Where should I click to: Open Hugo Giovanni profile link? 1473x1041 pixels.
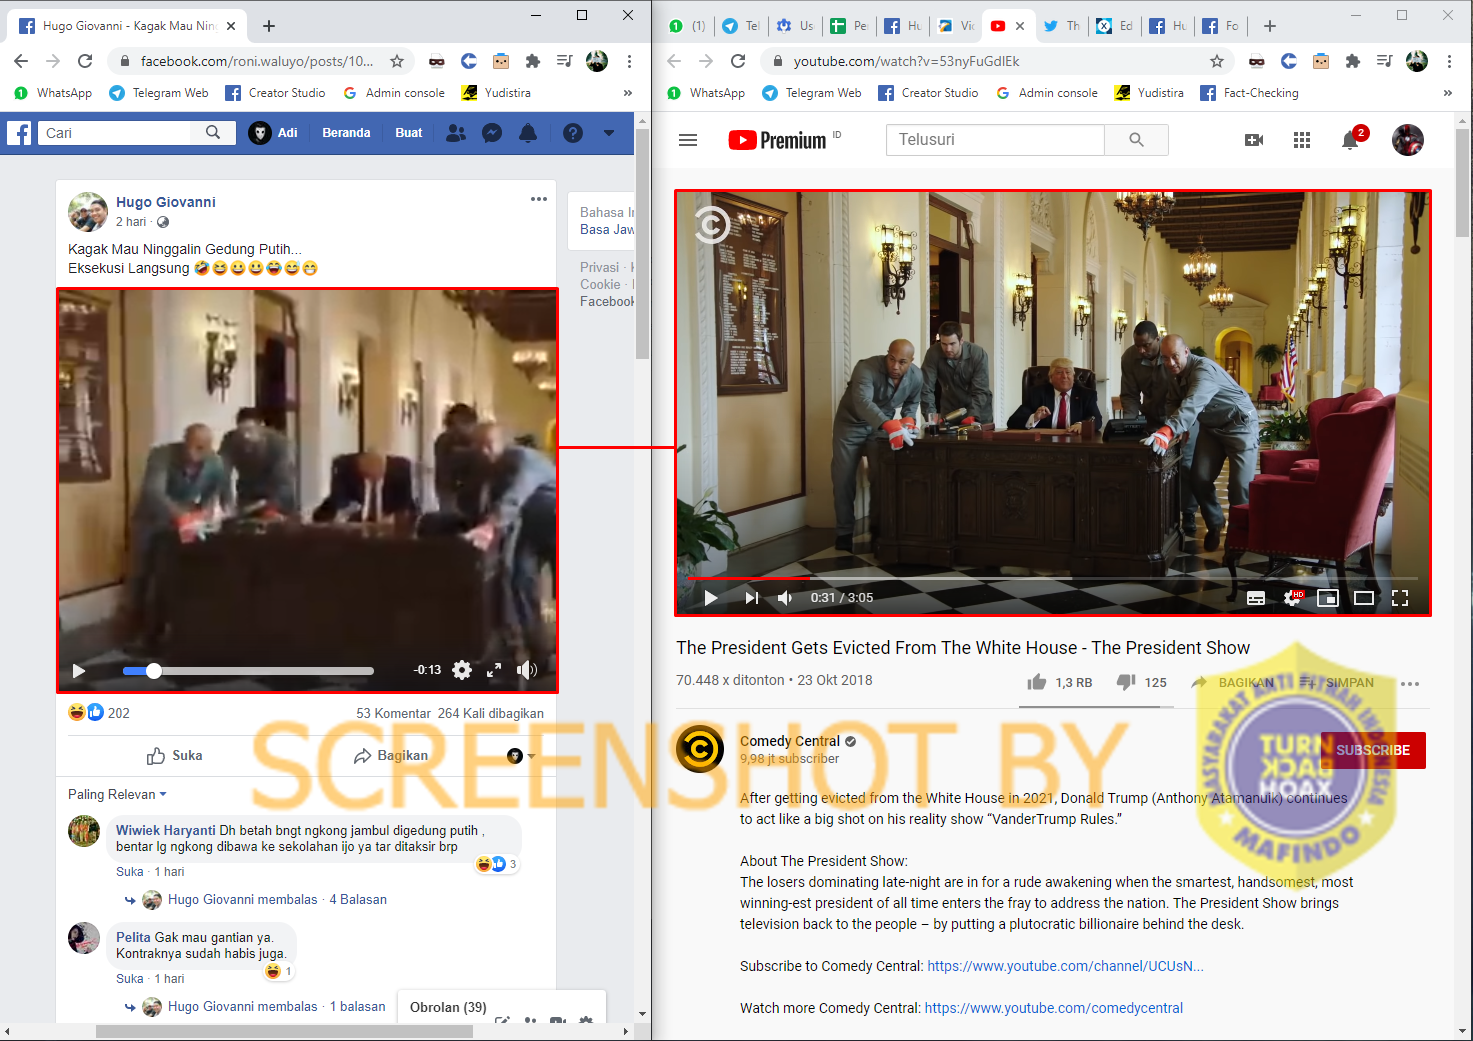[166, 202]
